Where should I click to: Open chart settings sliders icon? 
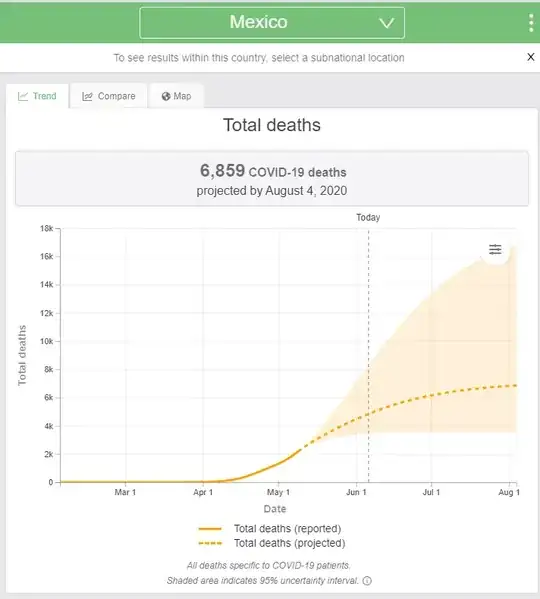[x=495, y=249]
